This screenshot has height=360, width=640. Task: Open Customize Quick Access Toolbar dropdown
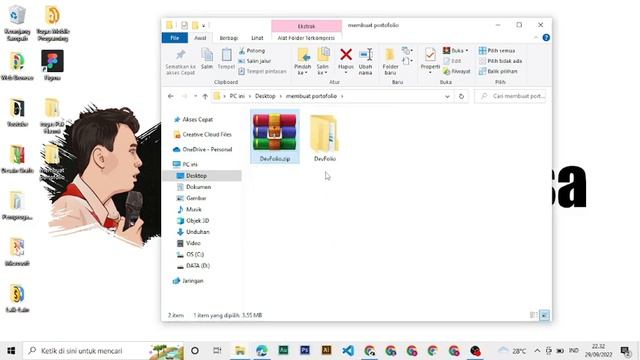coord(204,26)
